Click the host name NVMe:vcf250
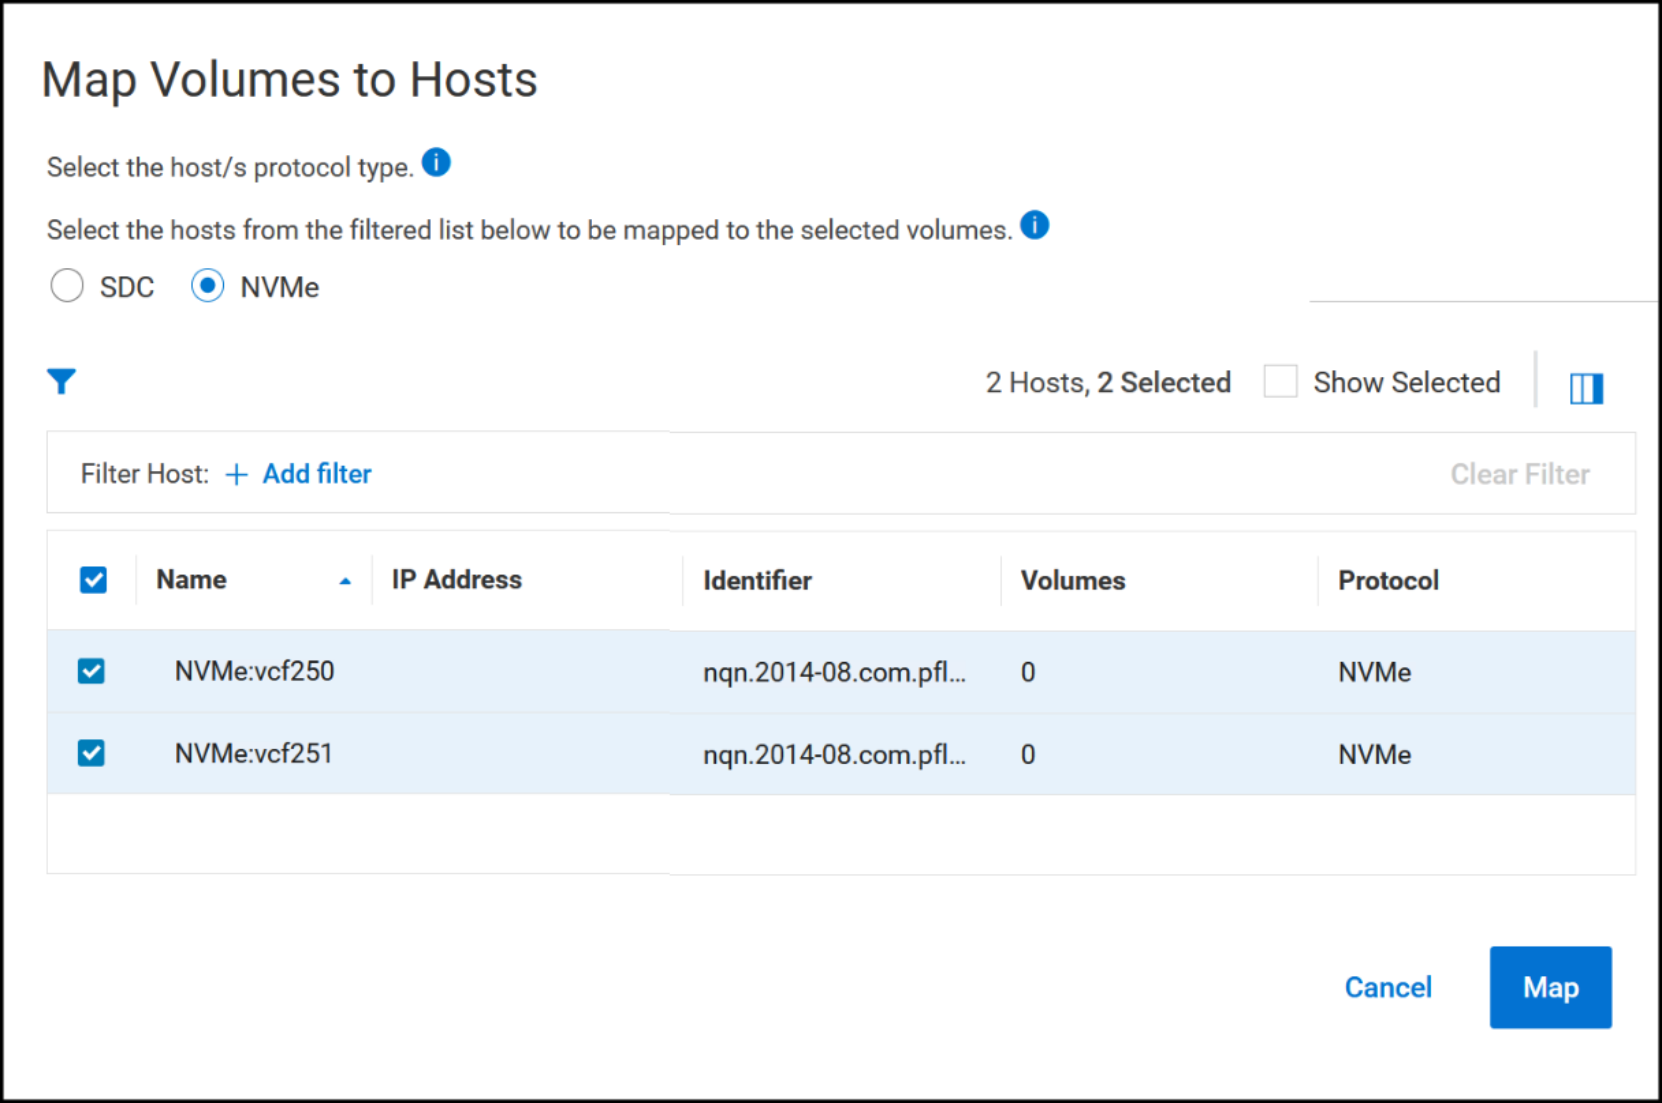The width and height of the screenshot is (1662, 1103). (254, 671)
